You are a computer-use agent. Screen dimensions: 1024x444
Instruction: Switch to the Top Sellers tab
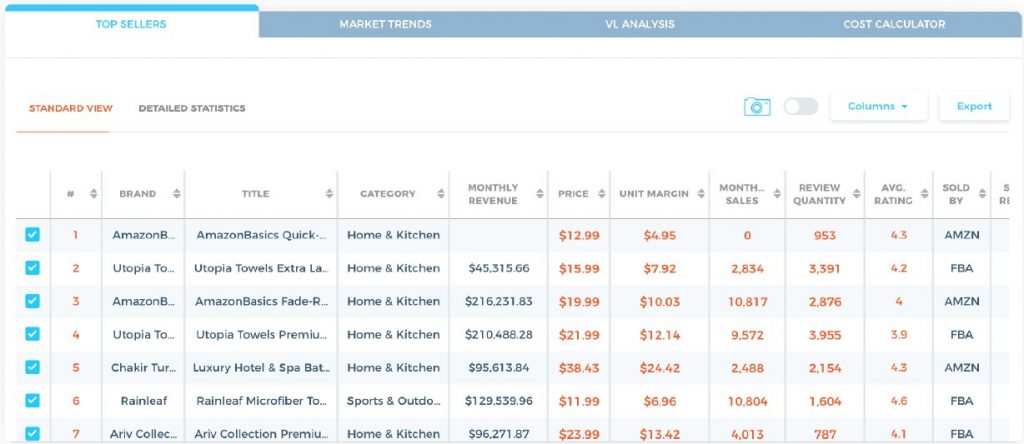click(131, 24)
